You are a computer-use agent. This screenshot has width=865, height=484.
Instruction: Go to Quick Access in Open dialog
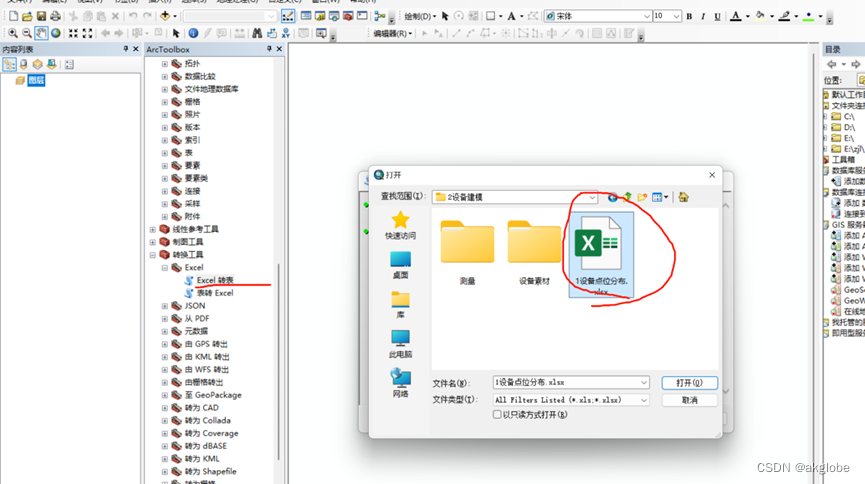[x=400, y=225]
